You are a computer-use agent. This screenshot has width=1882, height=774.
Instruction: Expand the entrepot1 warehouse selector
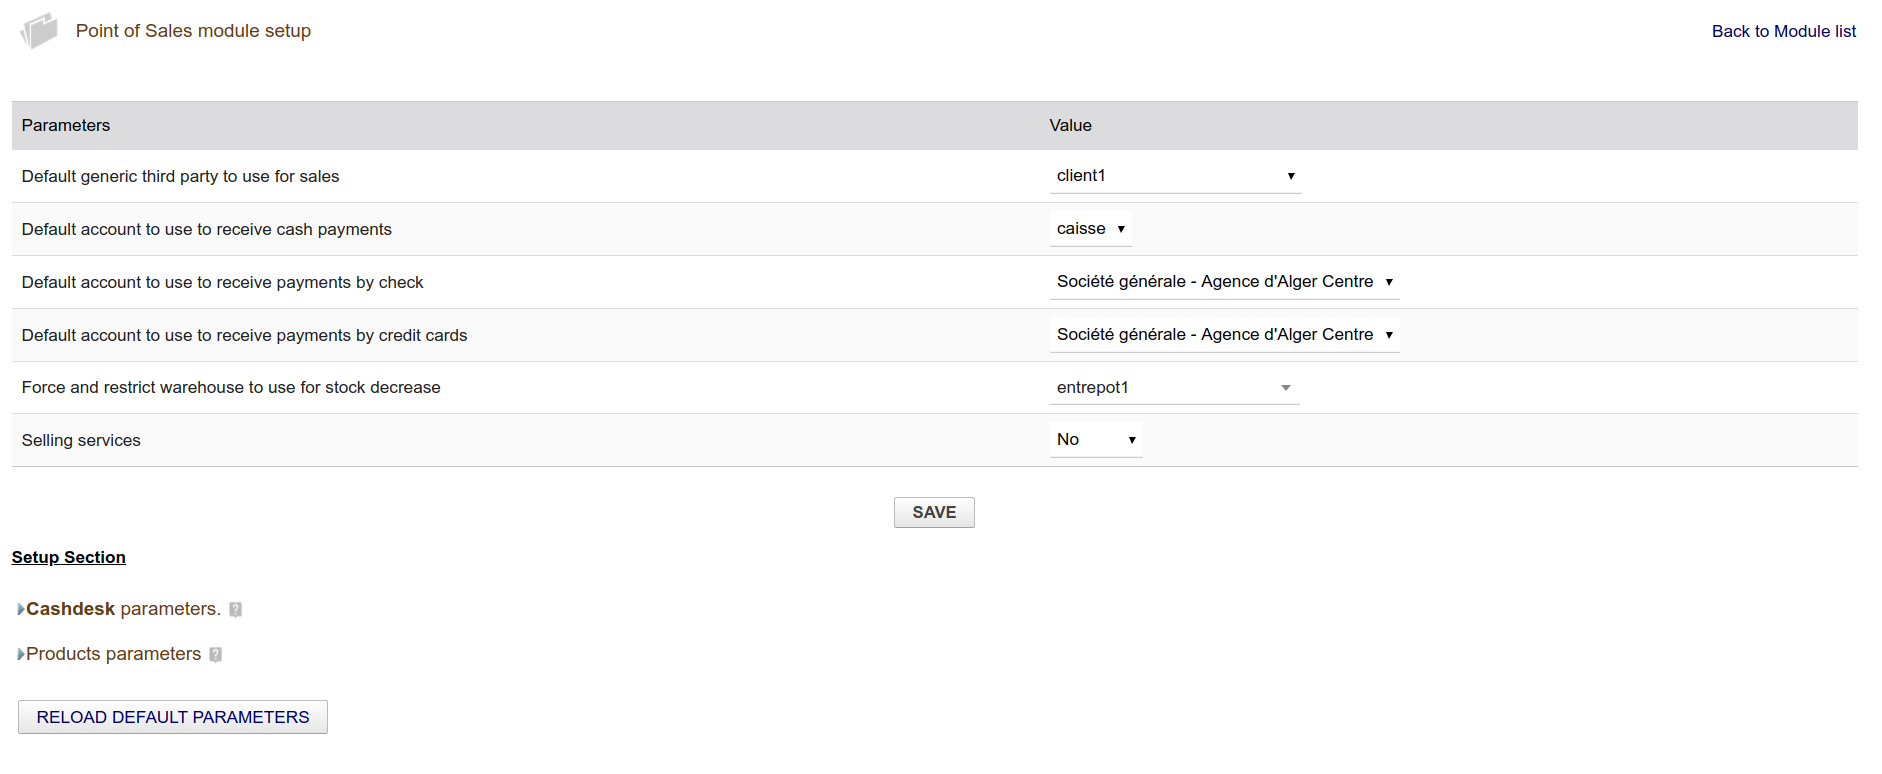[x=1174, y=388]
